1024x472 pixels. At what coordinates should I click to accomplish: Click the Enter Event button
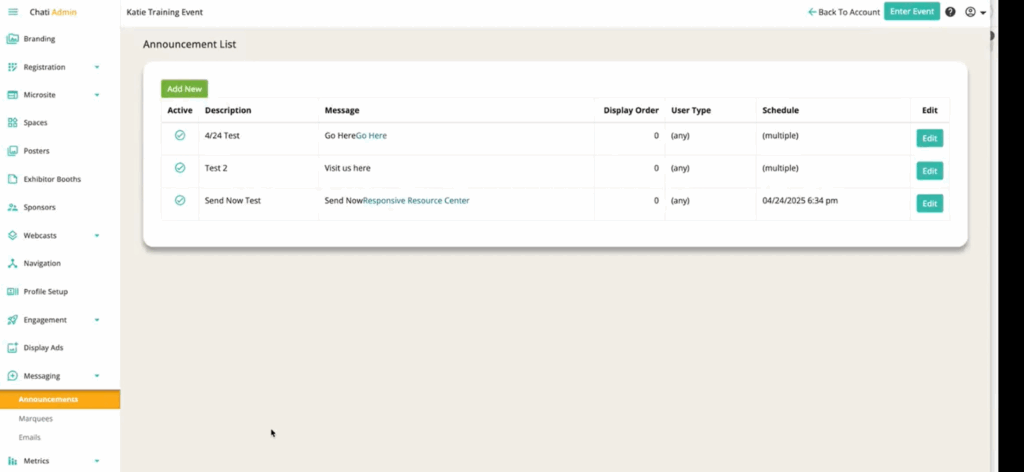pyautogui.click(x=912, y=12)
